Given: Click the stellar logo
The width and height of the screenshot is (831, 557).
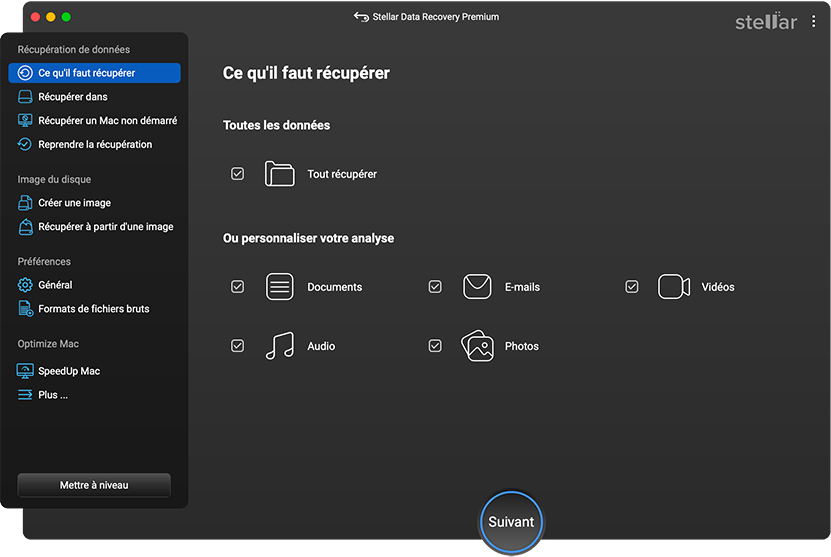Looking at the screenshot, I should (x=766, y=21).
